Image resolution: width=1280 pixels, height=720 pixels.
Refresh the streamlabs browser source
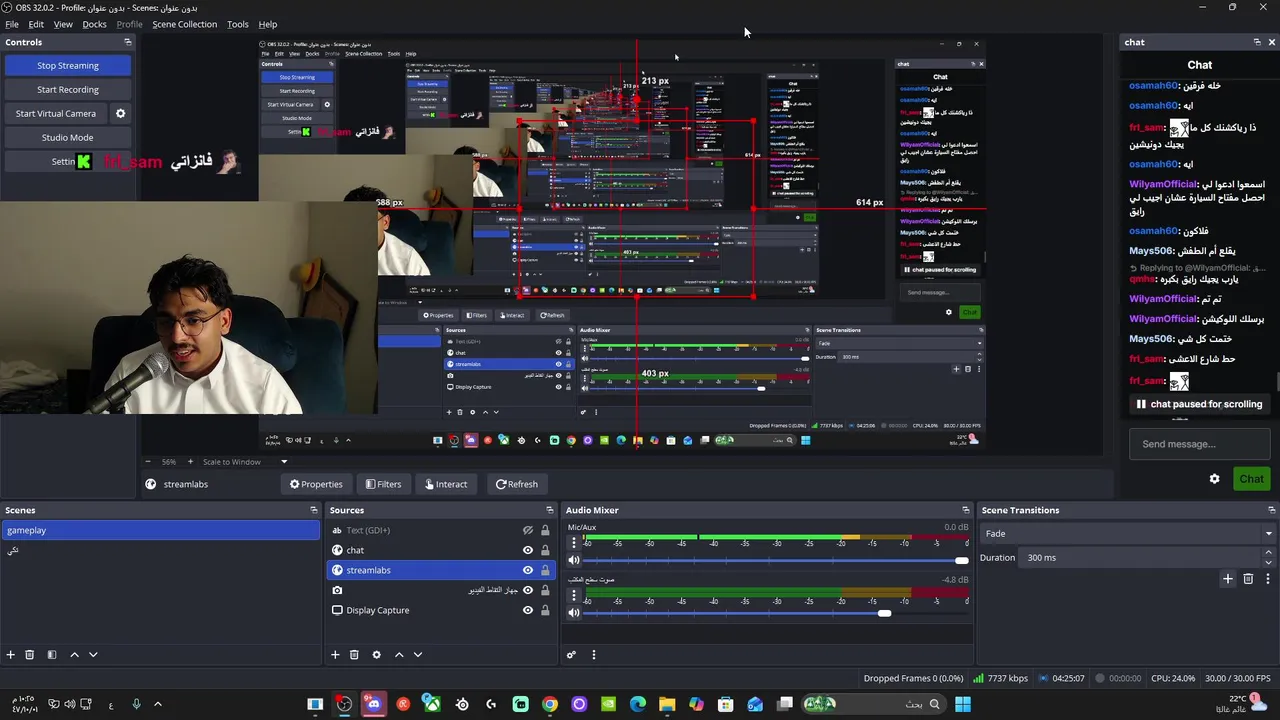[517, 484]
